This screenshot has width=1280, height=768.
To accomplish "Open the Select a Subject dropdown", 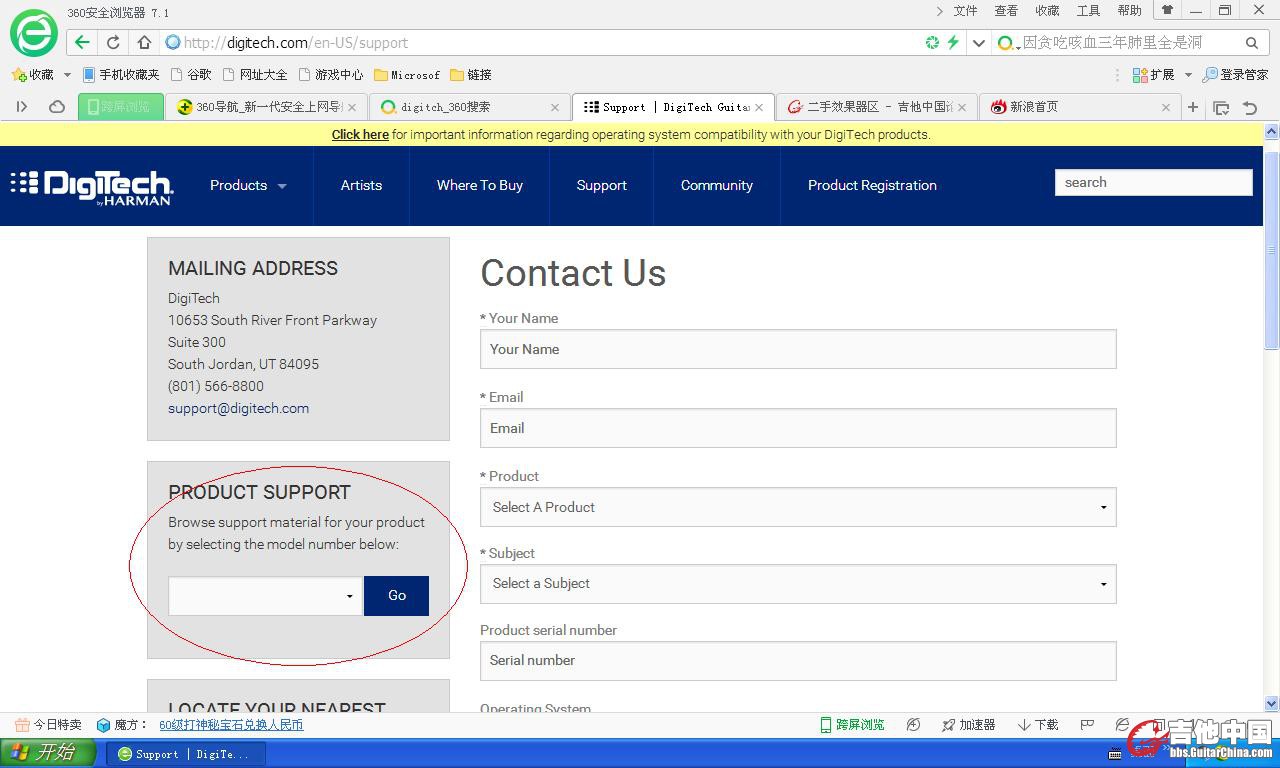I will coord(798,583).
